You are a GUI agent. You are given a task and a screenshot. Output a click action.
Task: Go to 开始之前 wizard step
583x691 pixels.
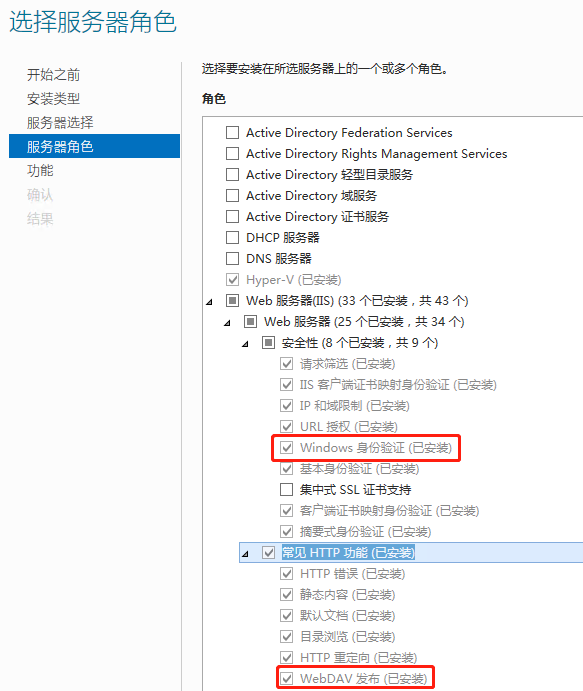[x=53, y=75]
